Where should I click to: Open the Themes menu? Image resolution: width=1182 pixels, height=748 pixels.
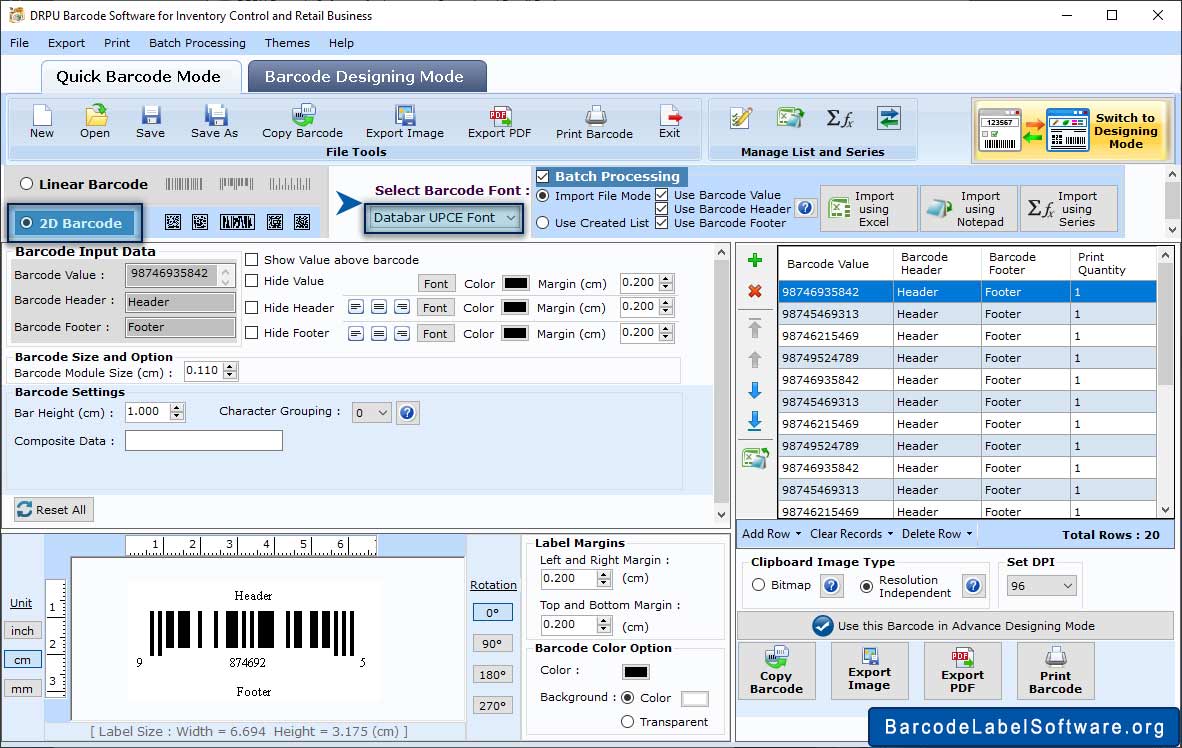tap(287, 43)
